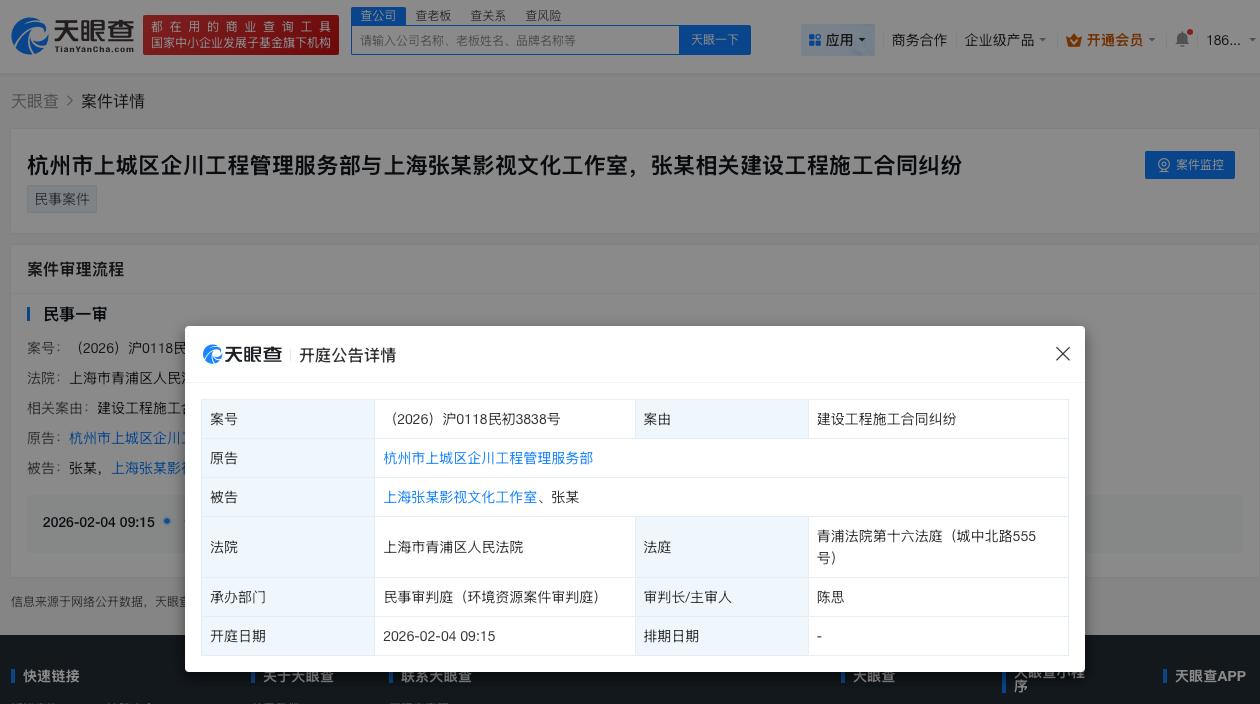Open notifications via the bell icon
This screenshot has height=704, width=1260.
(1182, 40)
